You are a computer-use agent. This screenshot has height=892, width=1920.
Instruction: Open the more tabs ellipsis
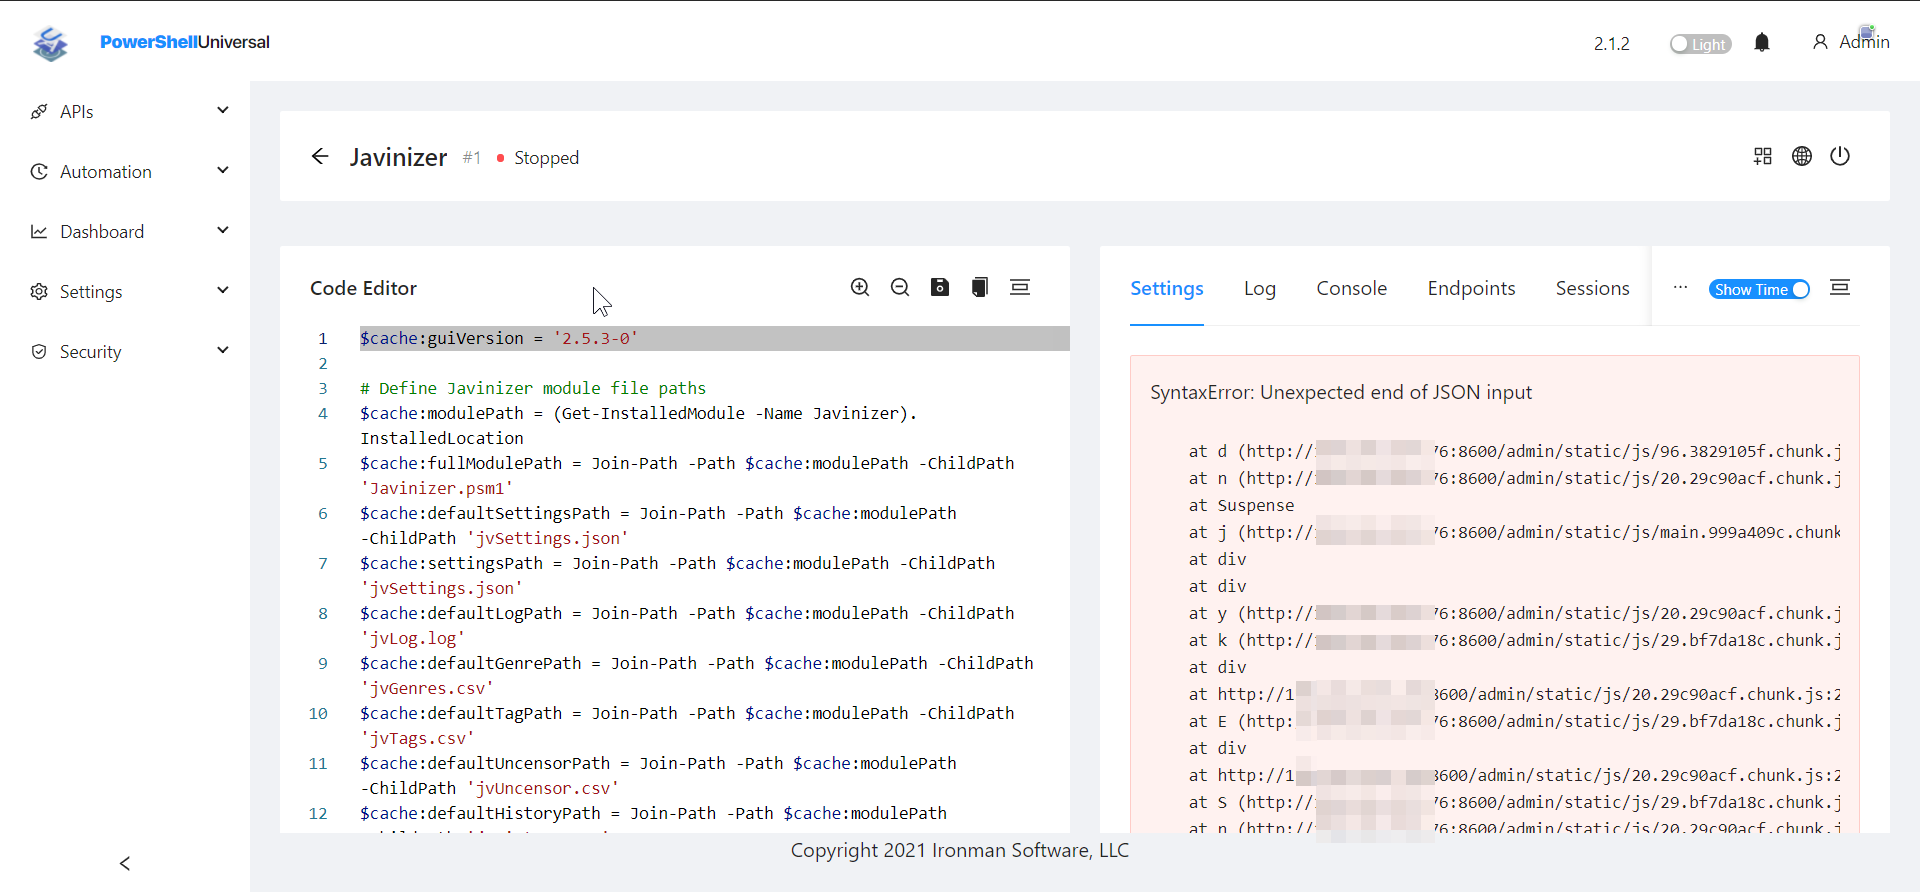[x=1680, y=288]
